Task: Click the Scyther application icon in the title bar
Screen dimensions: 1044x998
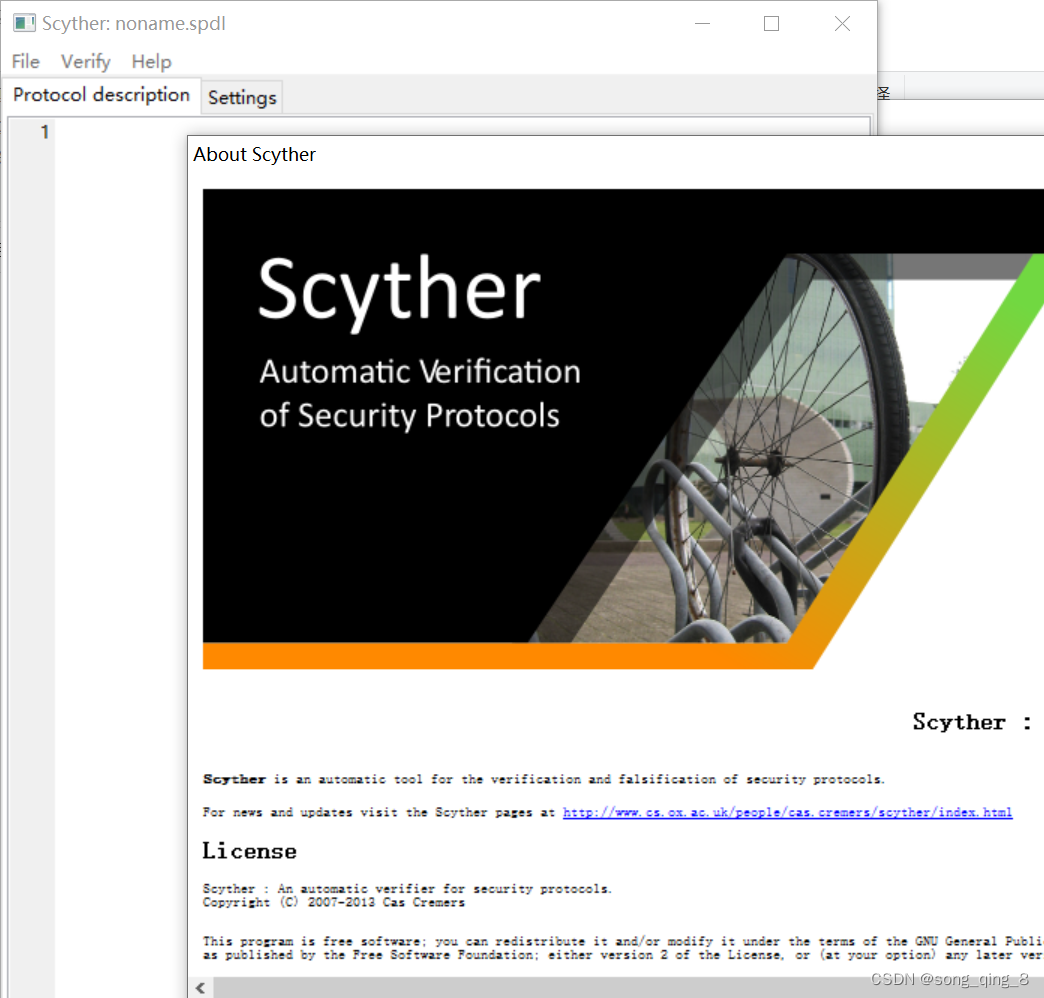Action: coord(22,22)
